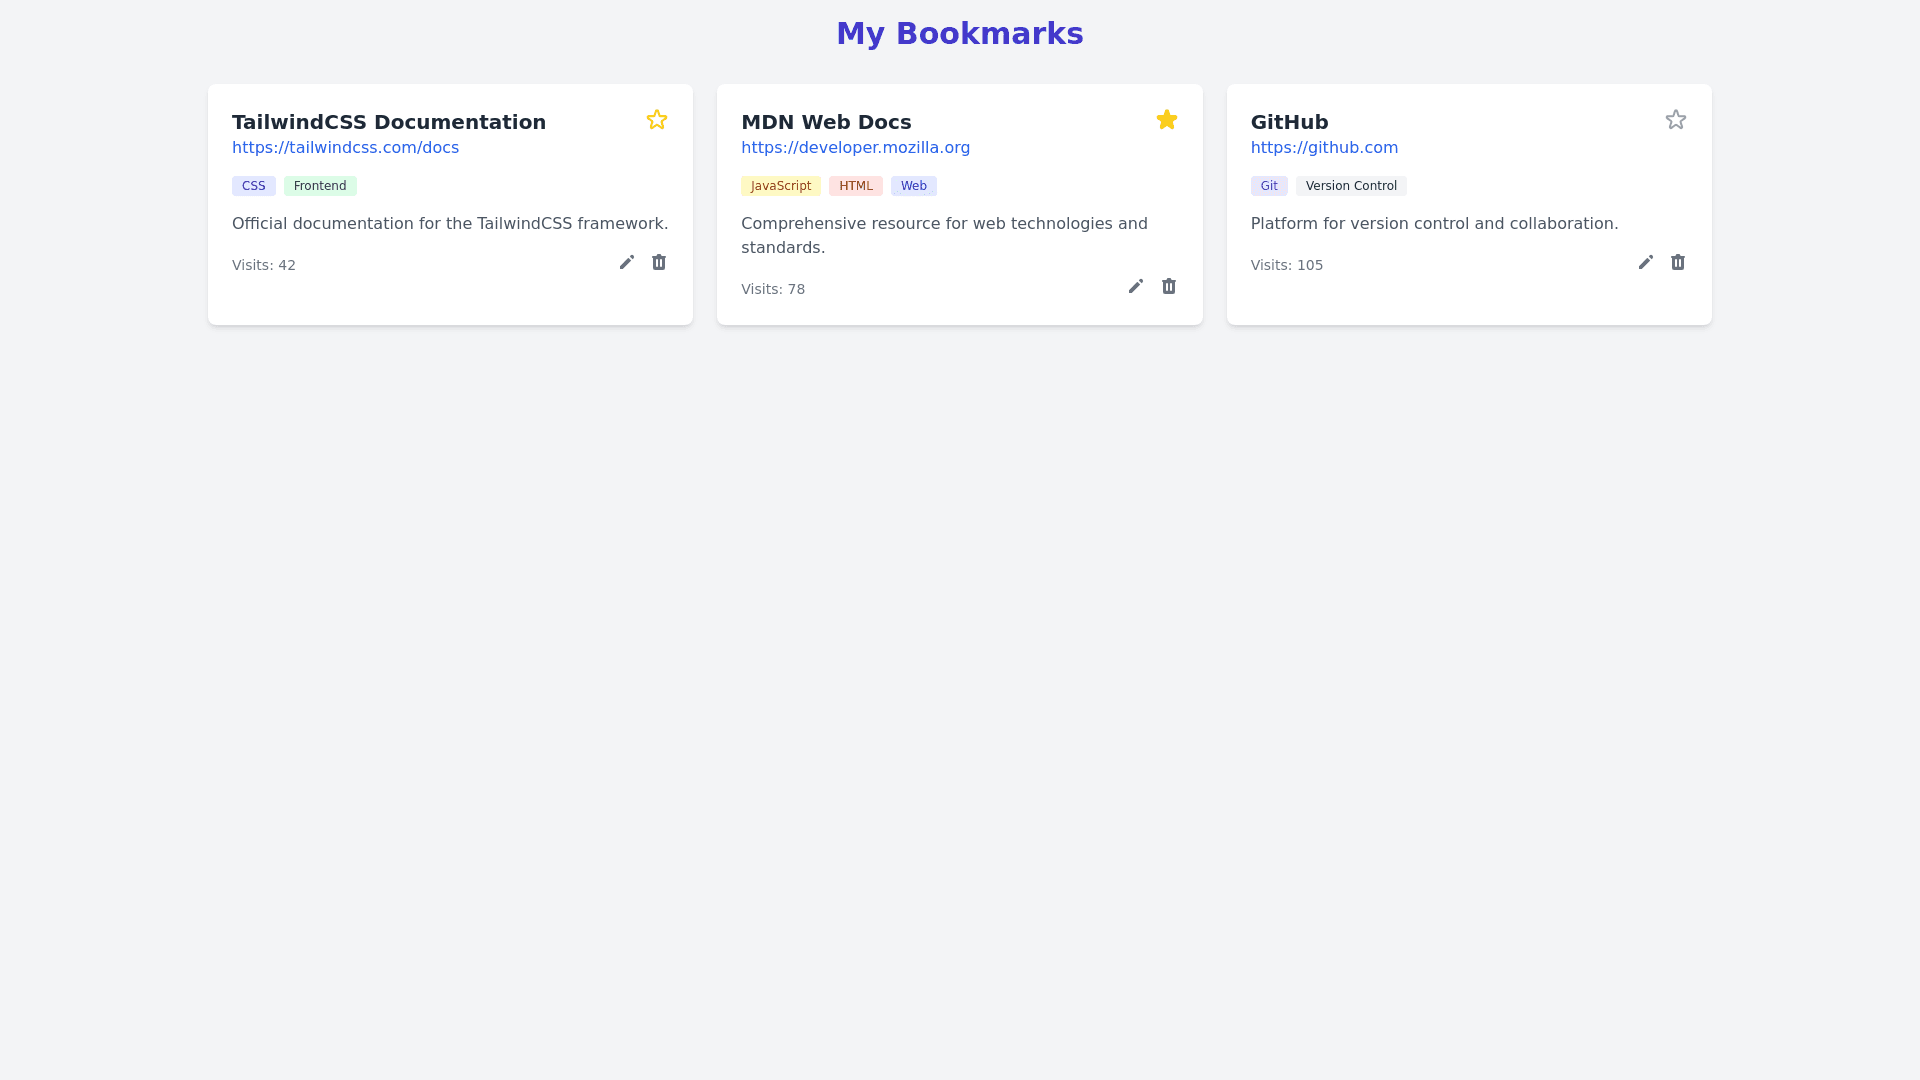Mark GitHub as favorite with star

click(1676, 120)
